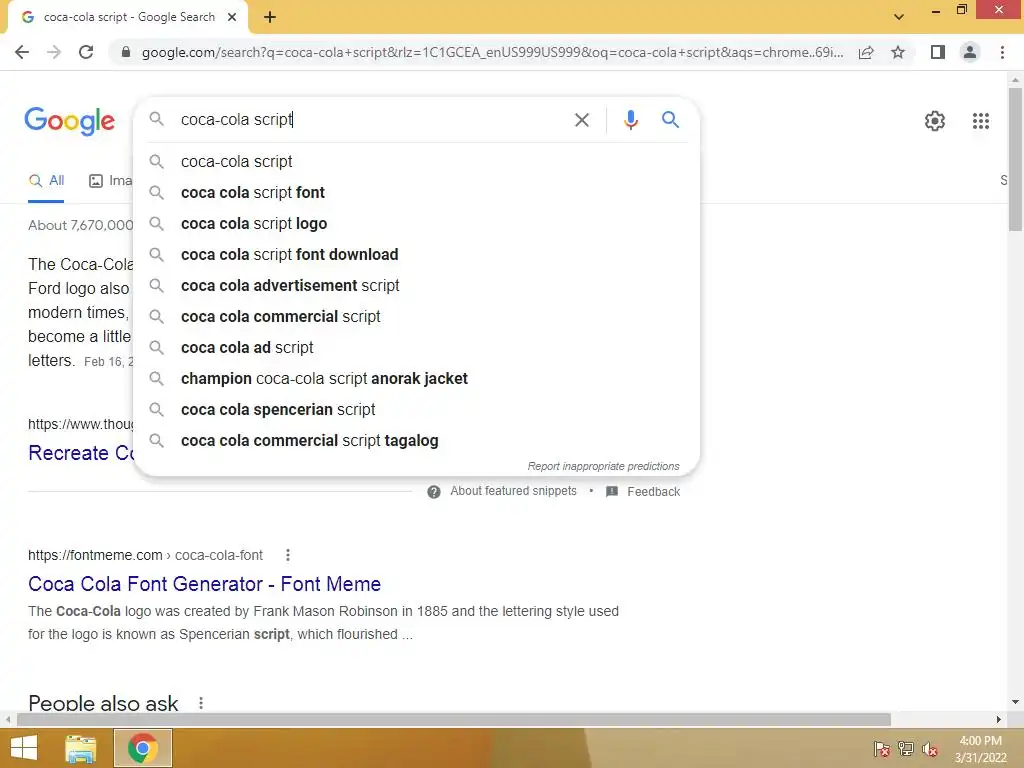Pick 'coca cola script font download' suggestion
The image size is (1024, 768).
click(x=417, y=255)
